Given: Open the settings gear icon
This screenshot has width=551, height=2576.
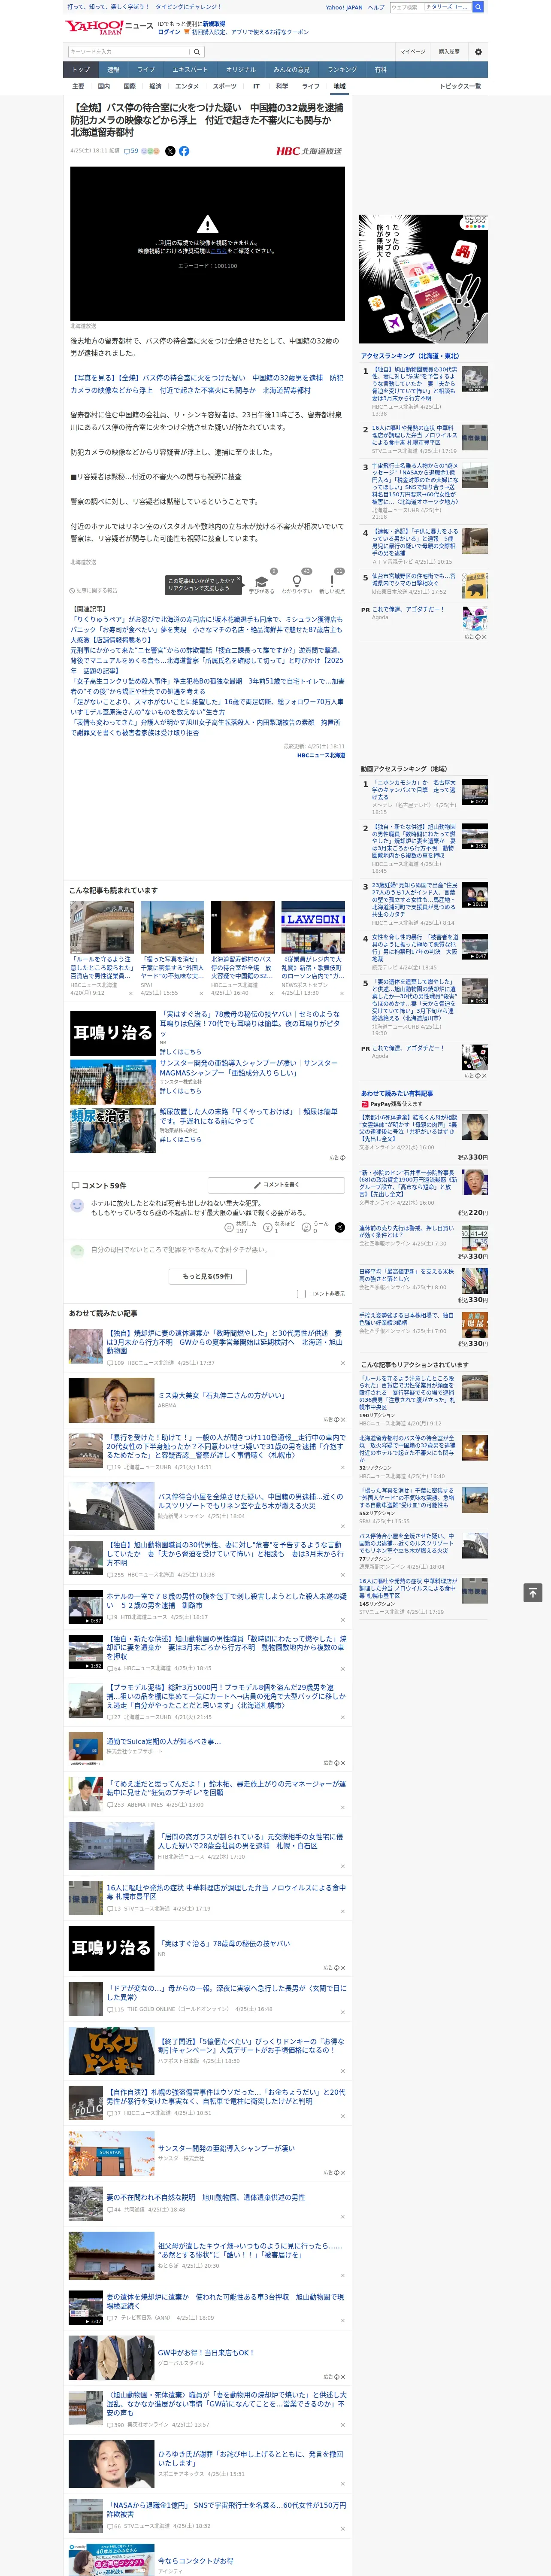Looking at the screenshot, I should [478, 51].
